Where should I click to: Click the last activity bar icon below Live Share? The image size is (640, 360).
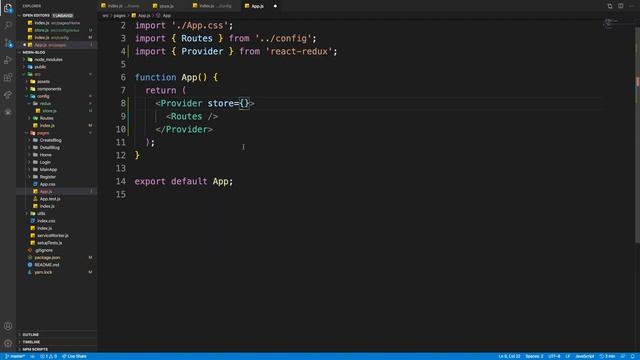click(8, 112)
